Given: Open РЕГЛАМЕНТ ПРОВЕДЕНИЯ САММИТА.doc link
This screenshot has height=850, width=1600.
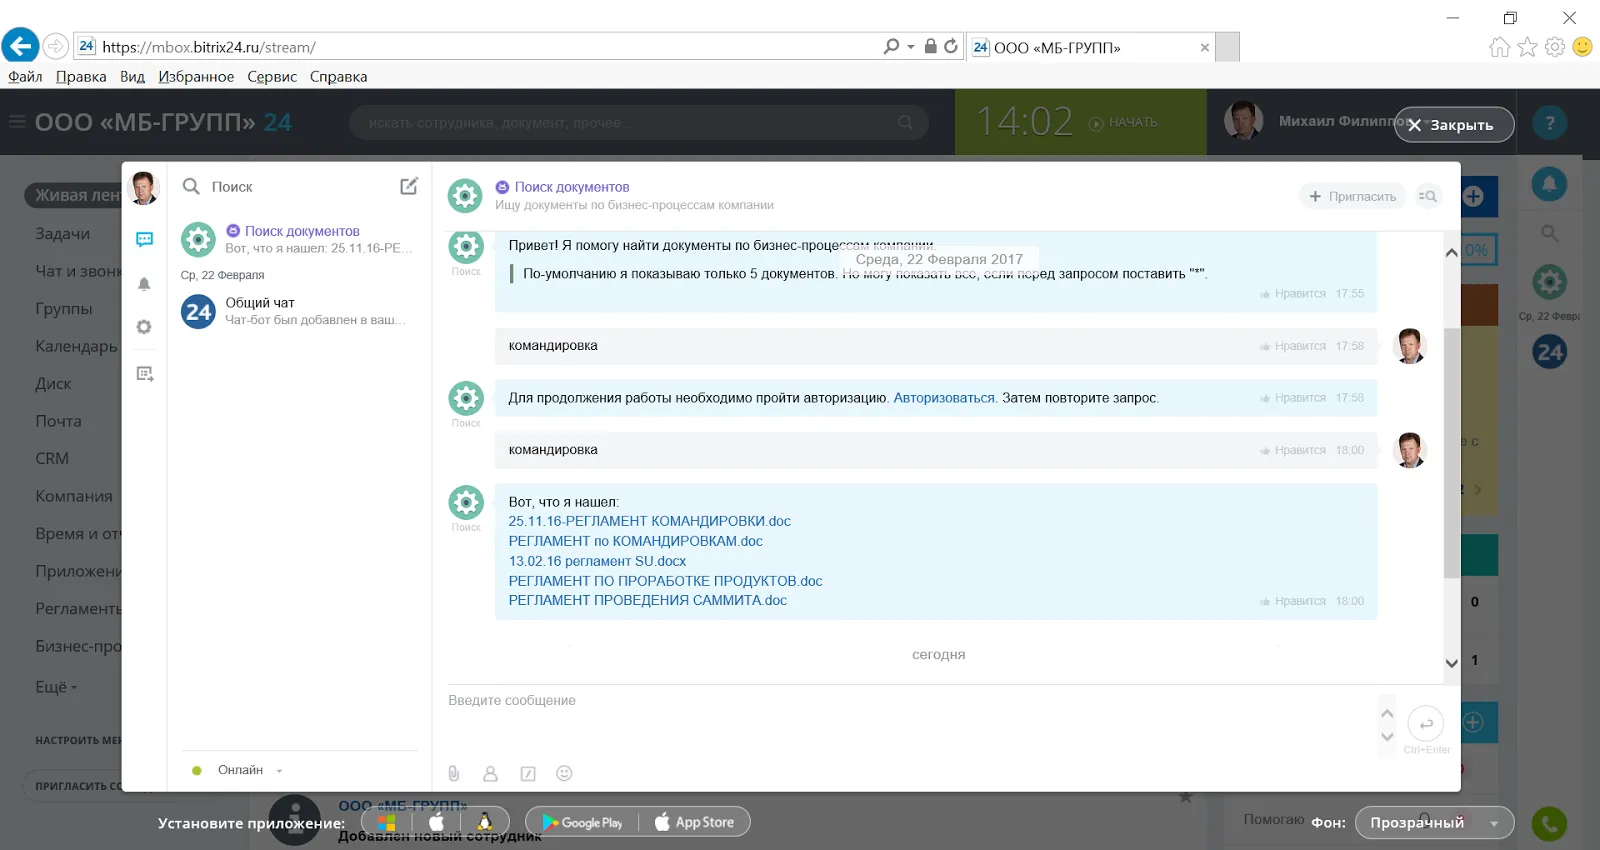Looking at the screenshot, I should [647, 600].
